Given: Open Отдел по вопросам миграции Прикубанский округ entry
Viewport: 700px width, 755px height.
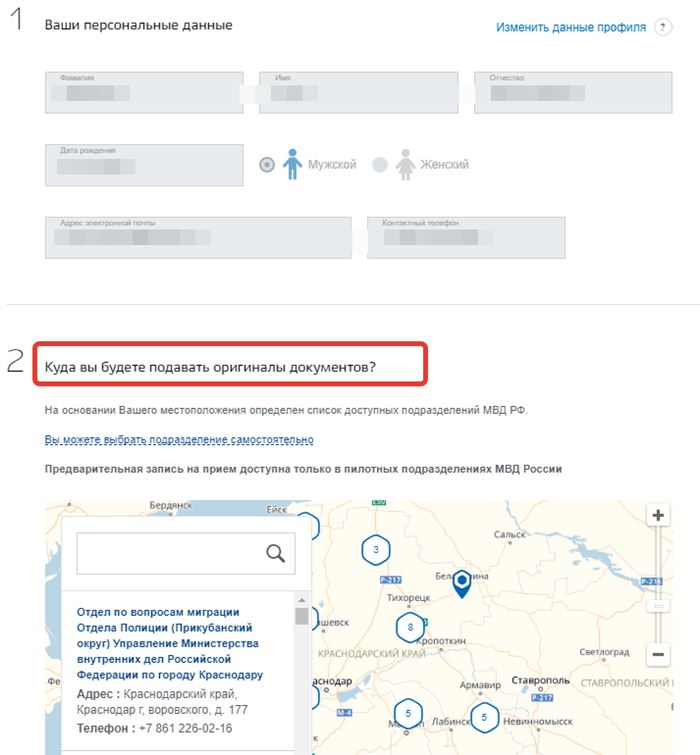Looking at the screenshot, I should (169, 643).
